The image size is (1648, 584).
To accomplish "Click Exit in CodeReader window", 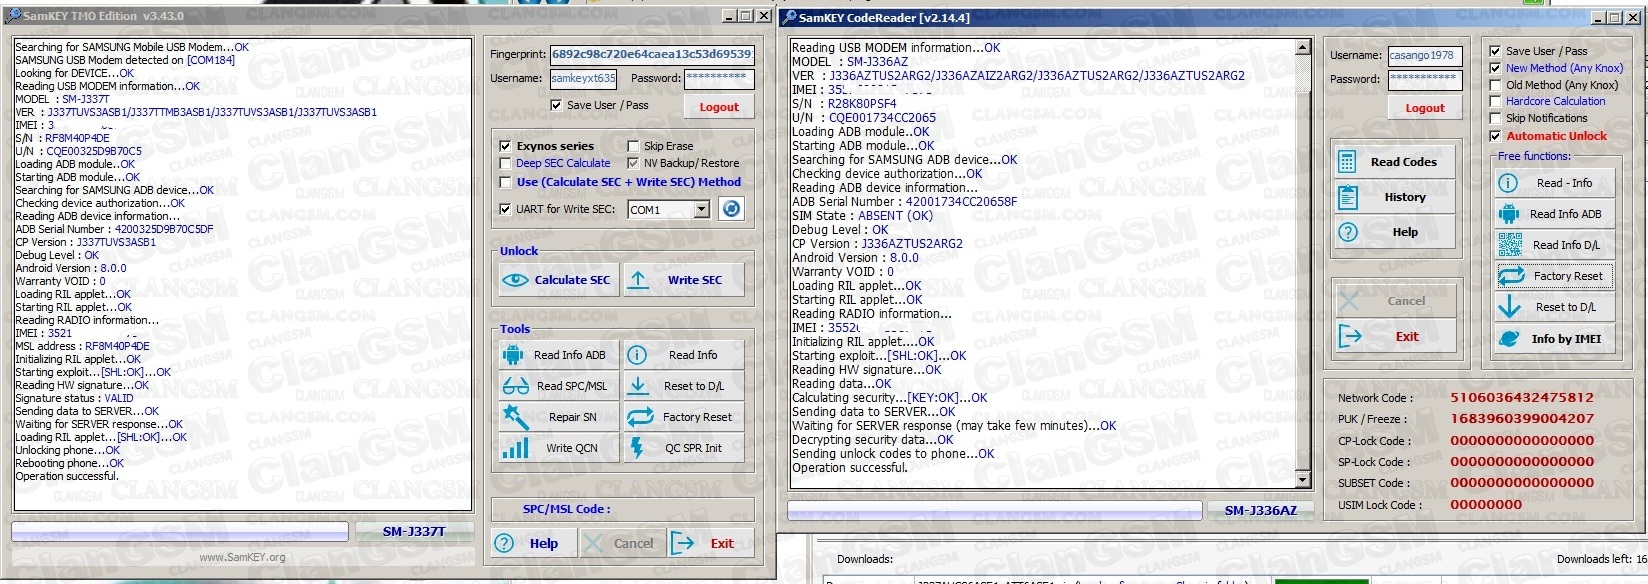I will point(1395,337).
